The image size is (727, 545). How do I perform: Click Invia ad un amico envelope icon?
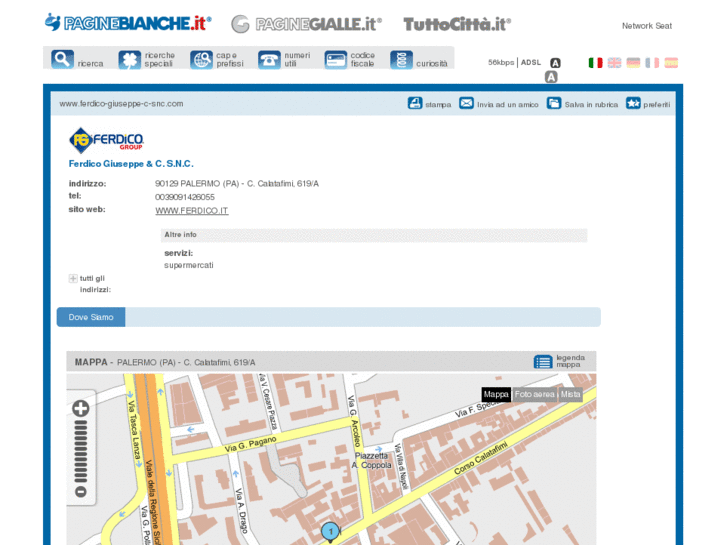(x=466, y=103)
